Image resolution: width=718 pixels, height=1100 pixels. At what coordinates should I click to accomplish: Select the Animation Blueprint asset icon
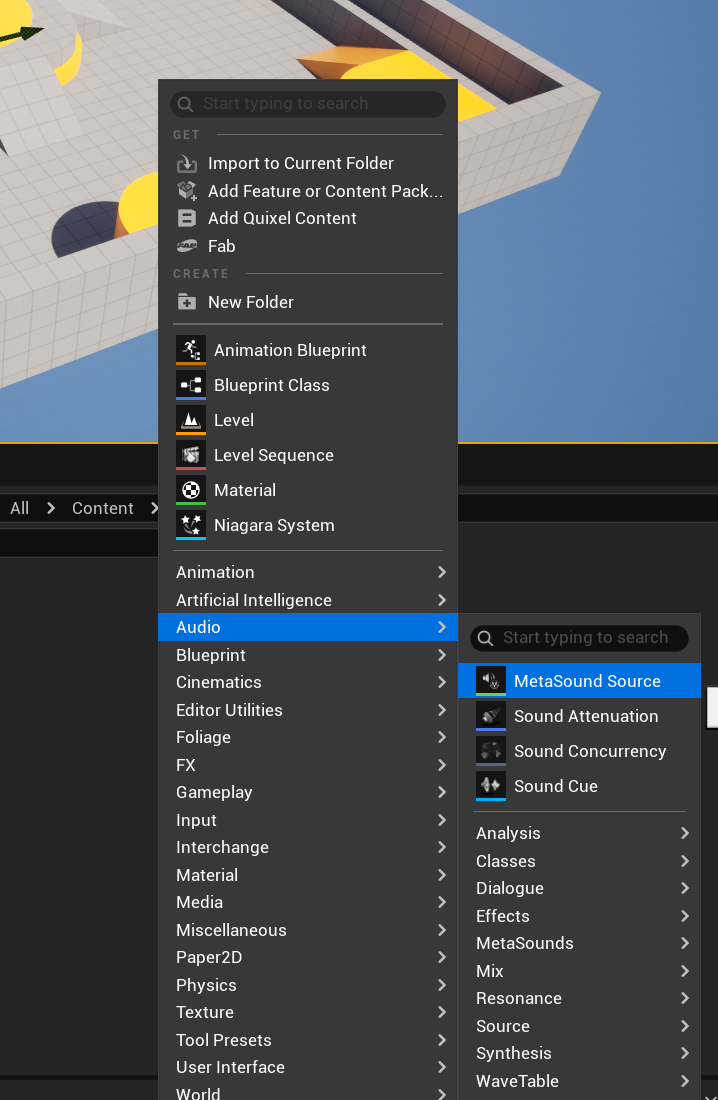point(190,350)
